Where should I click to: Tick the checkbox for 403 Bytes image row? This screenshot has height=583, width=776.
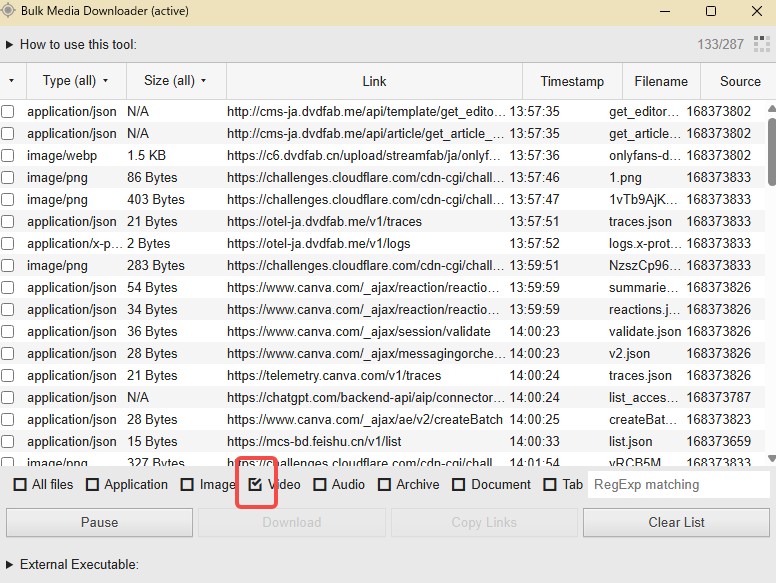click(7, 199)
